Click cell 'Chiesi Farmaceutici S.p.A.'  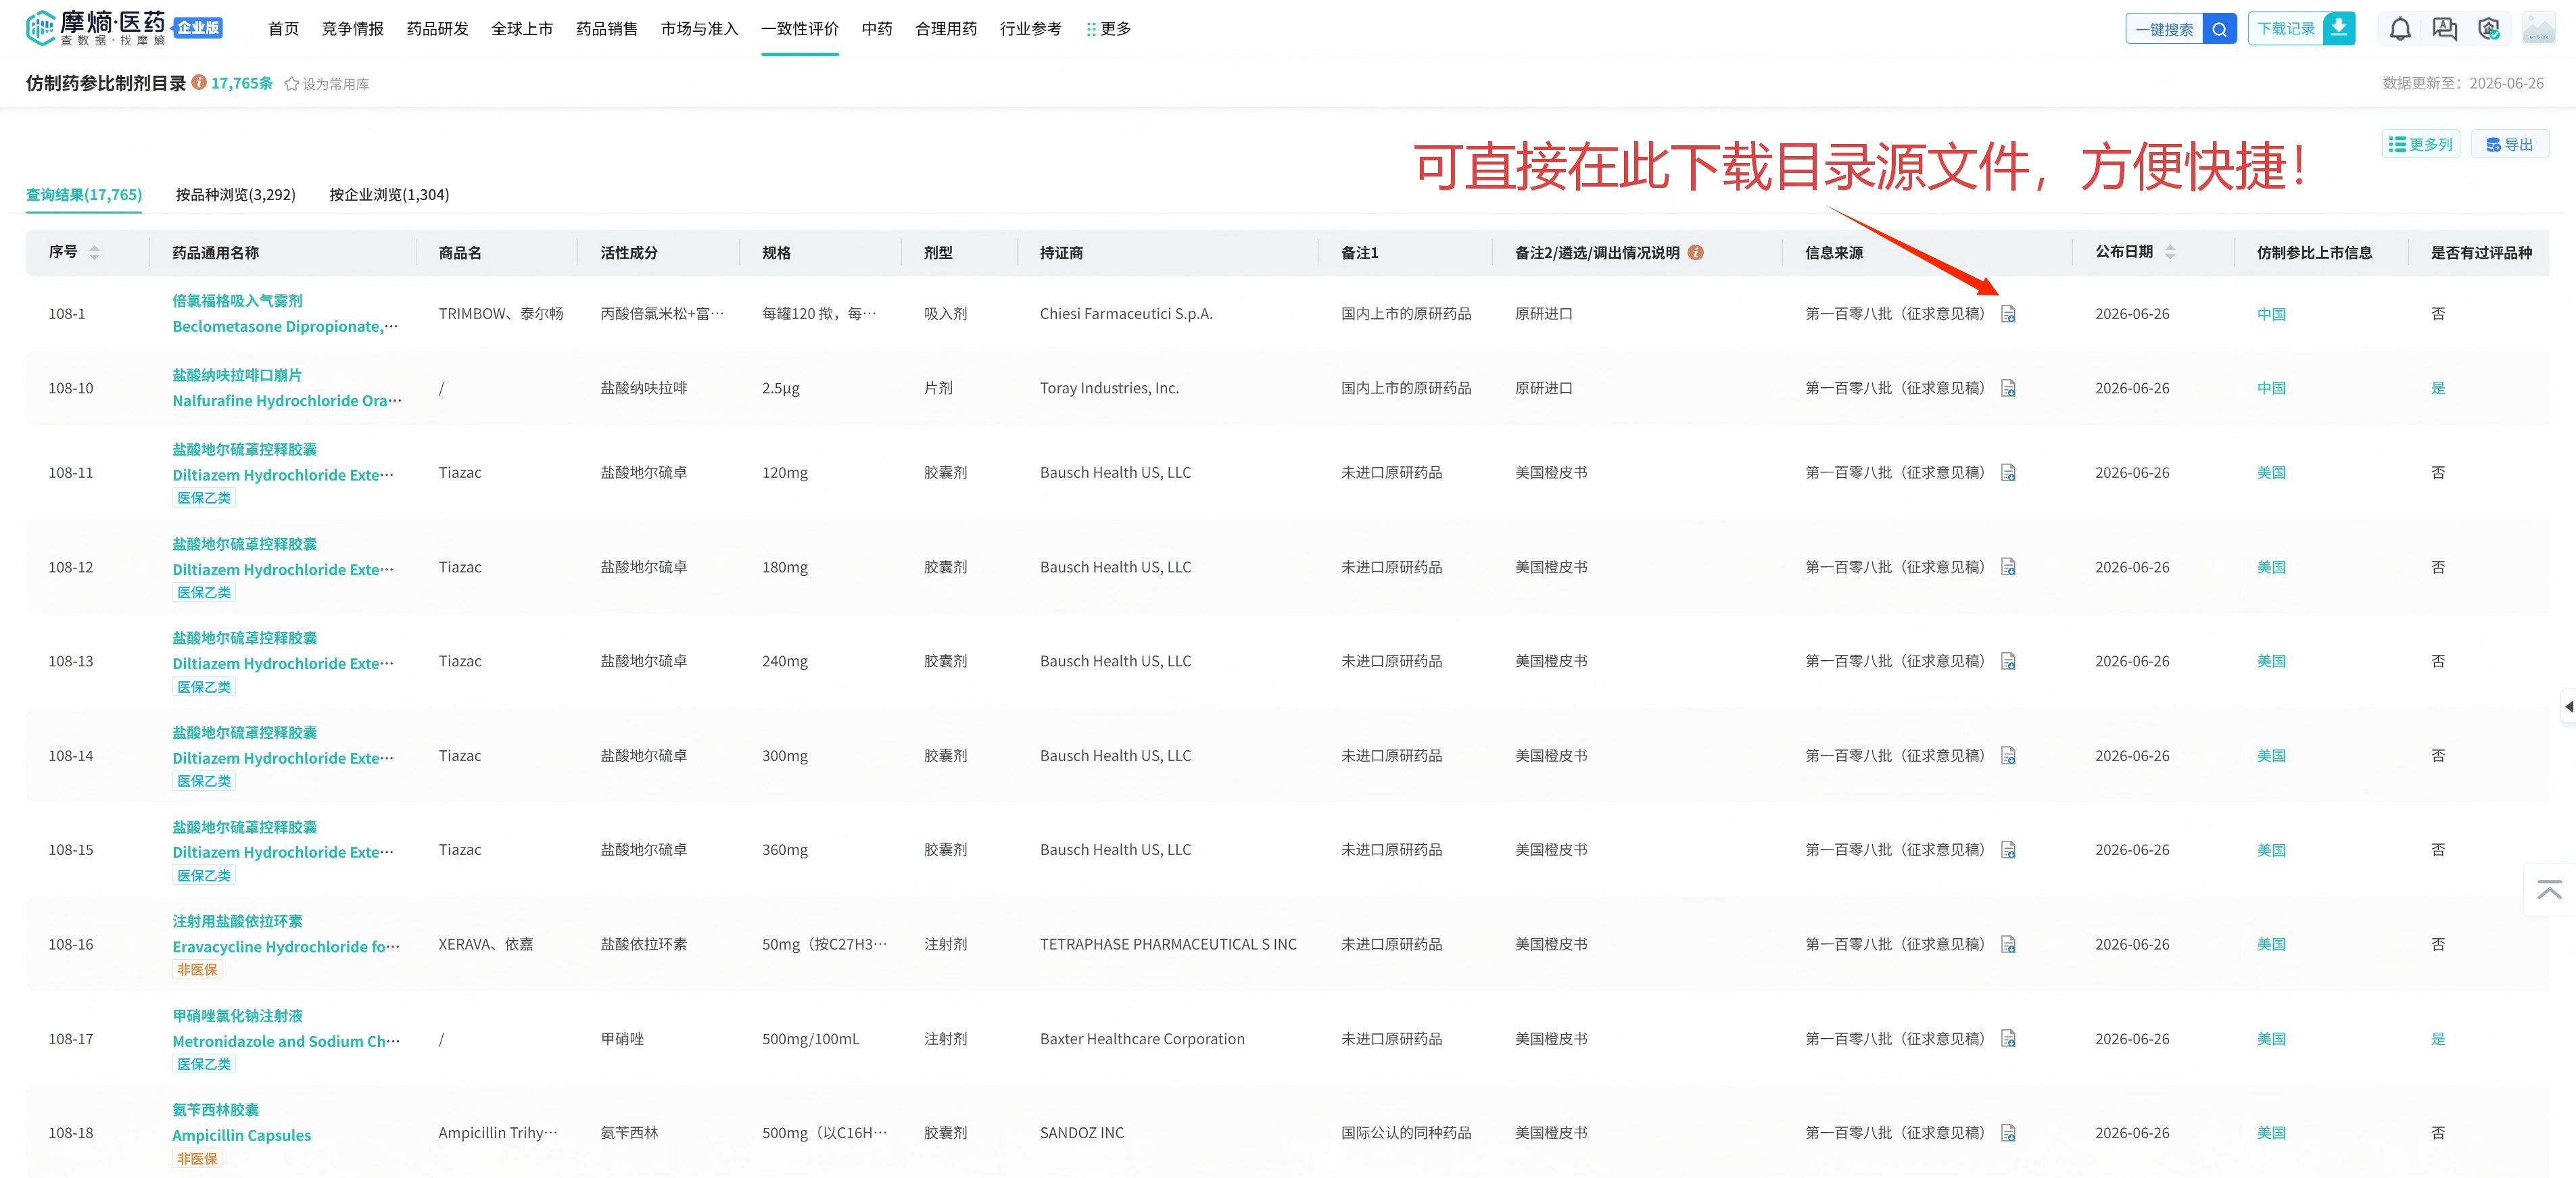click(1126, 314)
